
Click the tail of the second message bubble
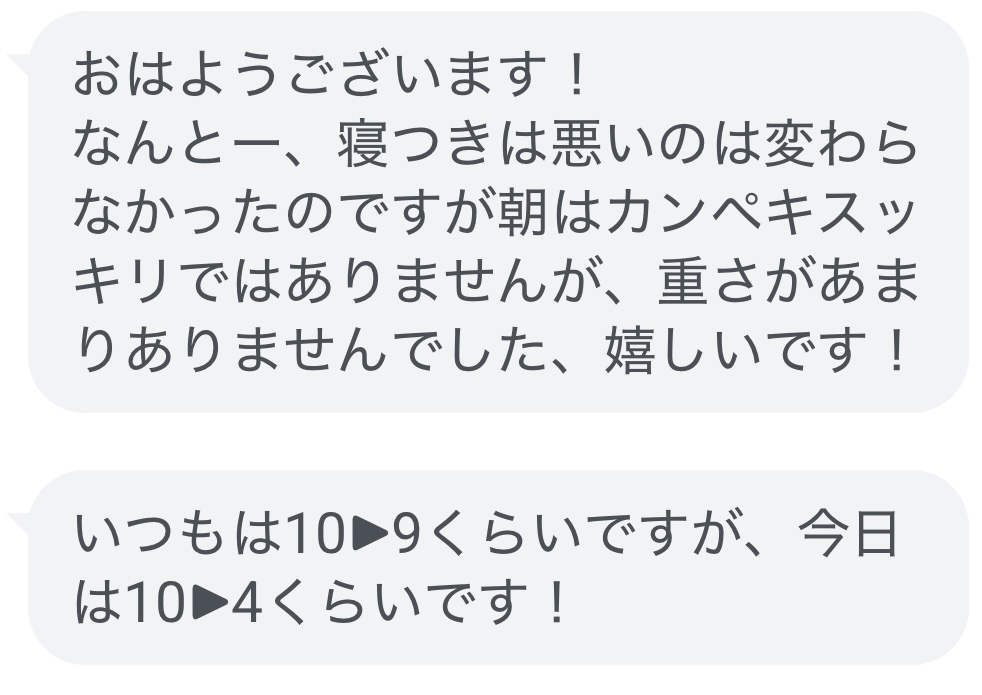pos(19,525)
